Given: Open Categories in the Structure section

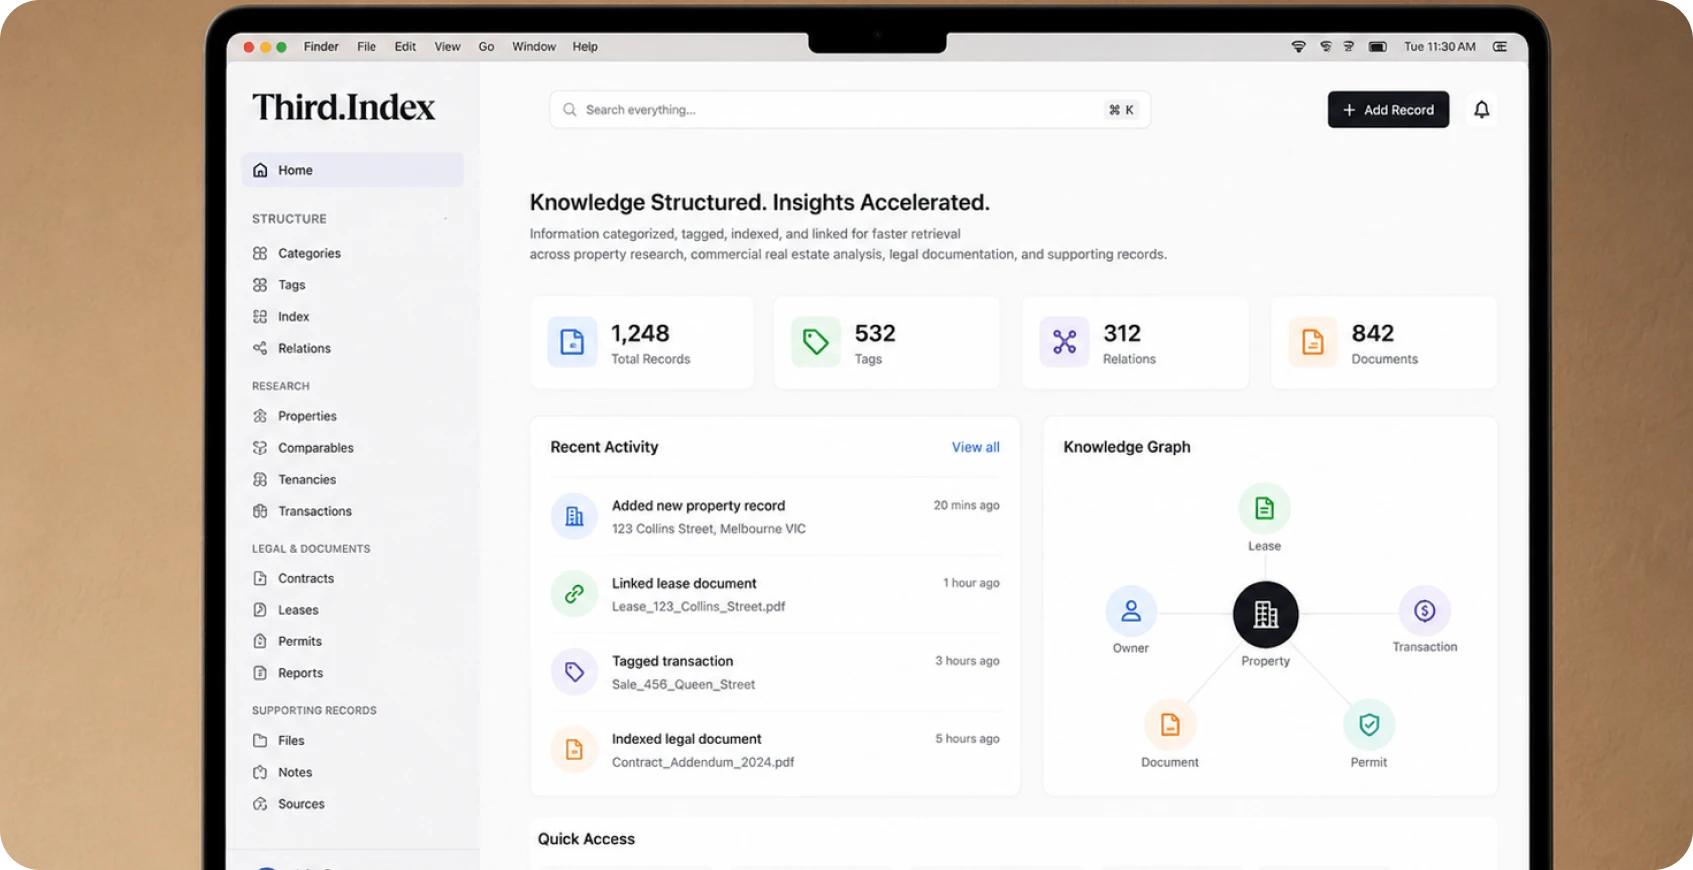Looking at the screenshot, I should tap(309, 254).
